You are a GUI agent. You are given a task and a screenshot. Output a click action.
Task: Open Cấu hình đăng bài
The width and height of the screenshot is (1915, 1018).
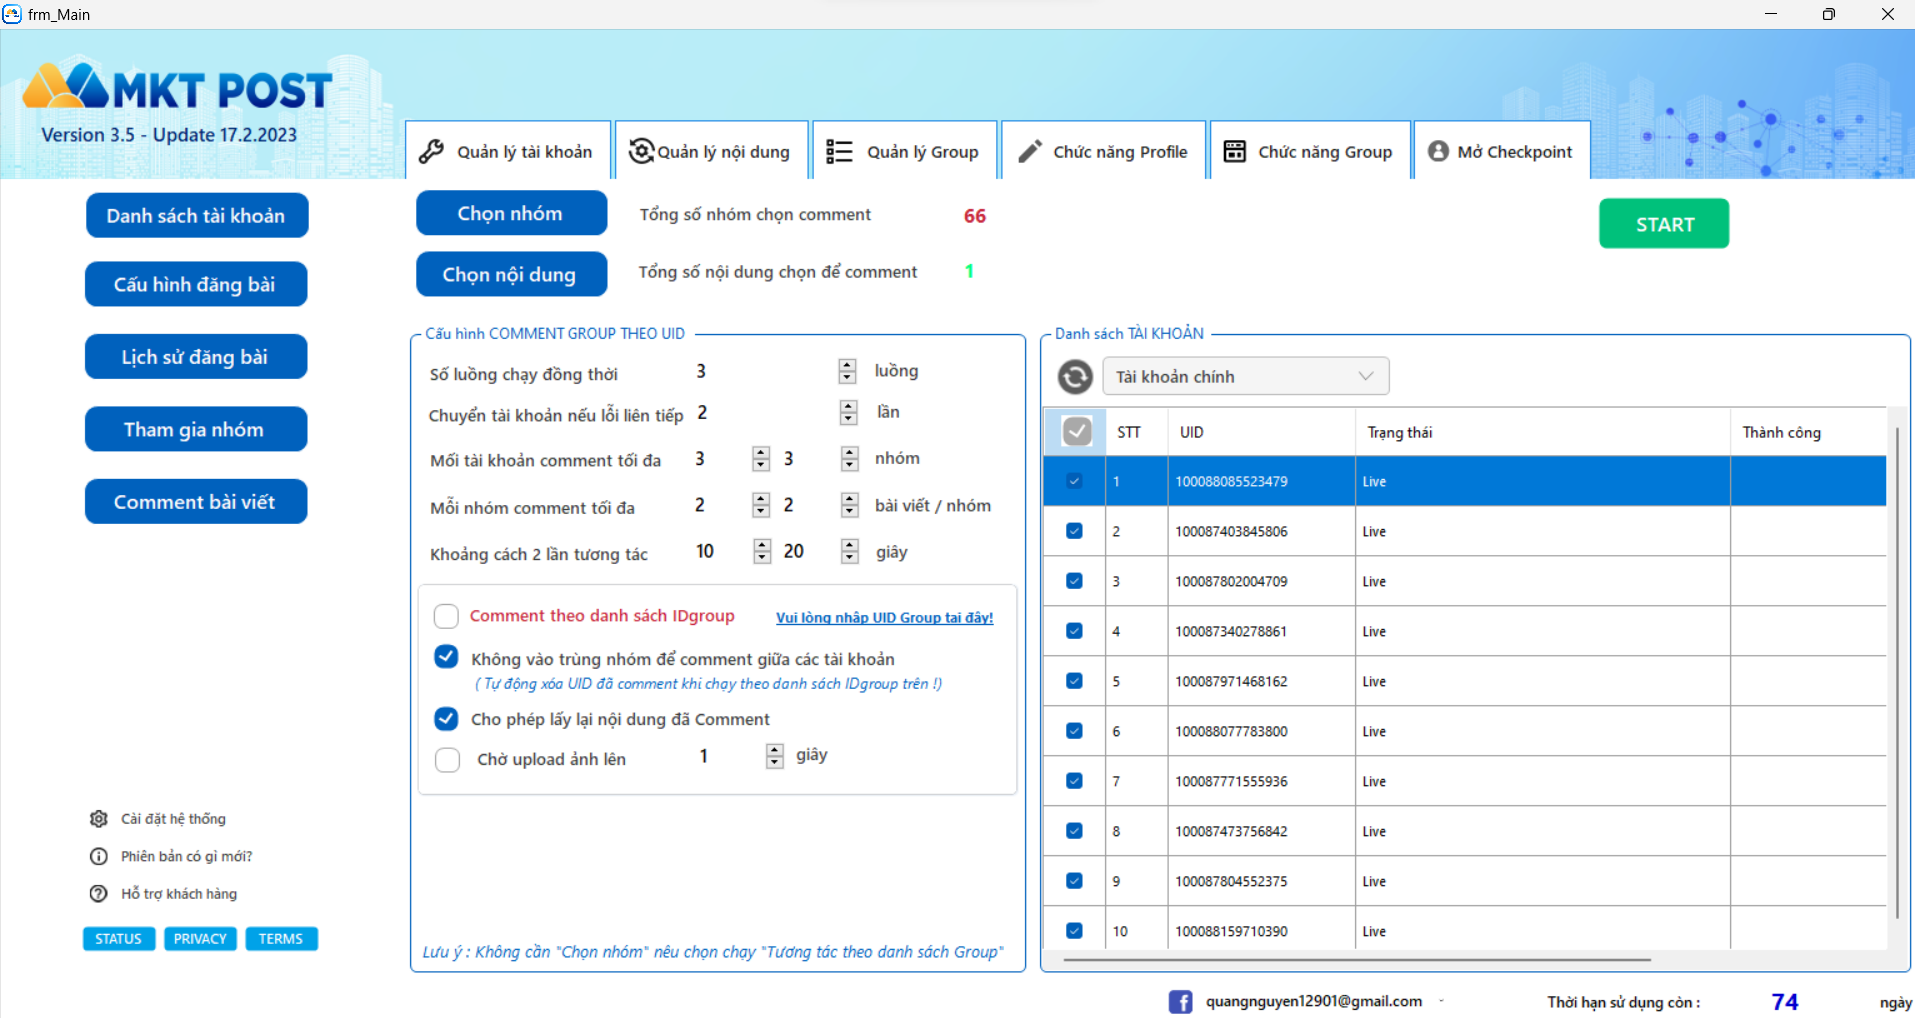(x=196, y=284)
